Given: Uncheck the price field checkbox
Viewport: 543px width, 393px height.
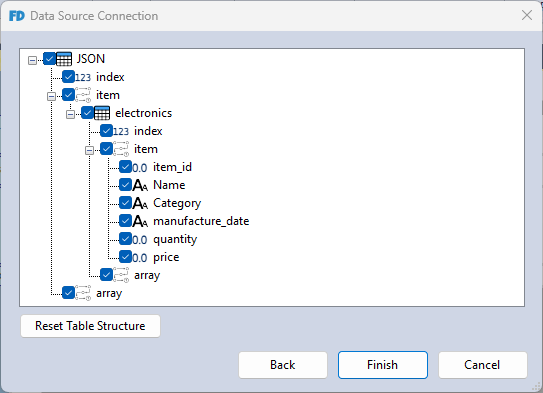Looking at the screenshot, I should [125, 257].
